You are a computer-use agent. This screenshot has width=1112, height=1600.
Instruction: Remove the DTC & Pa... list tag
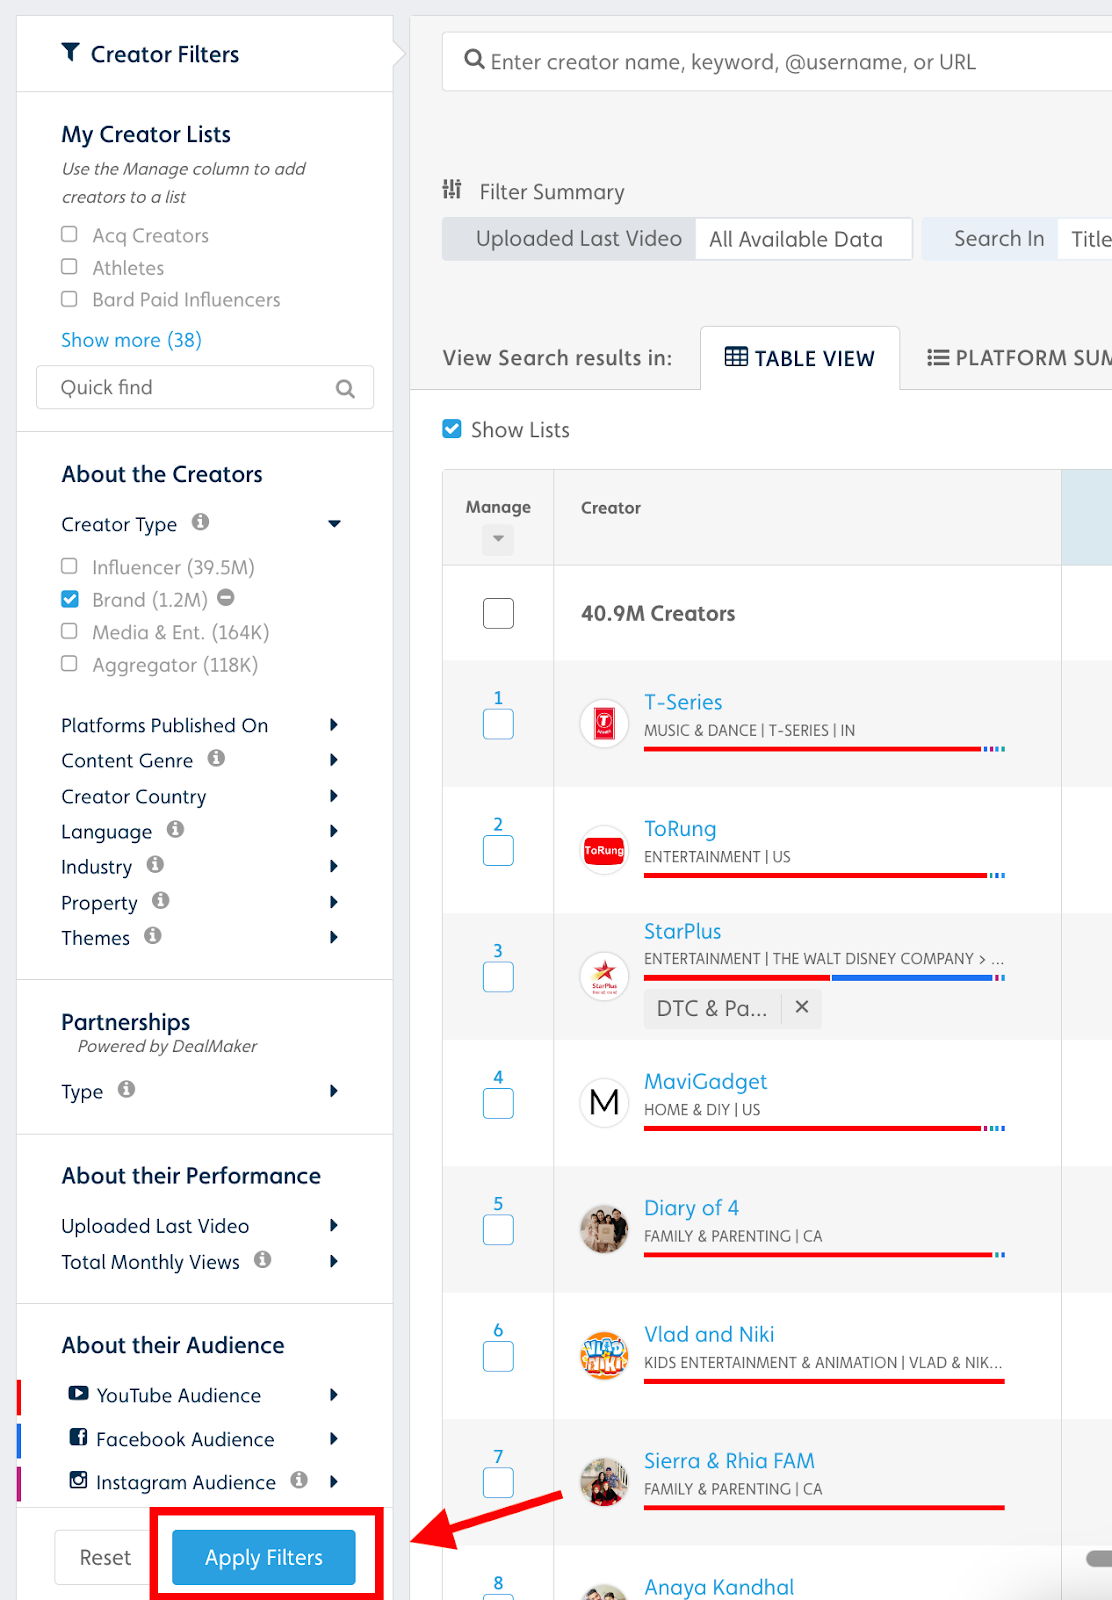click(x=802, y=1007)
